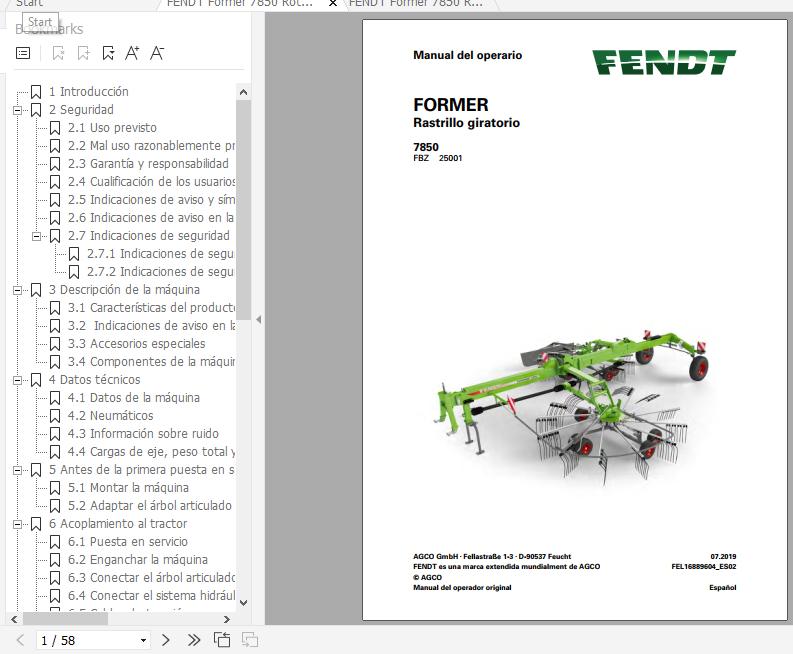Screen dimensions: 793x654
Task: Click the vertical scrollbar thumb in bookmarks
Action: pos(243,210)
